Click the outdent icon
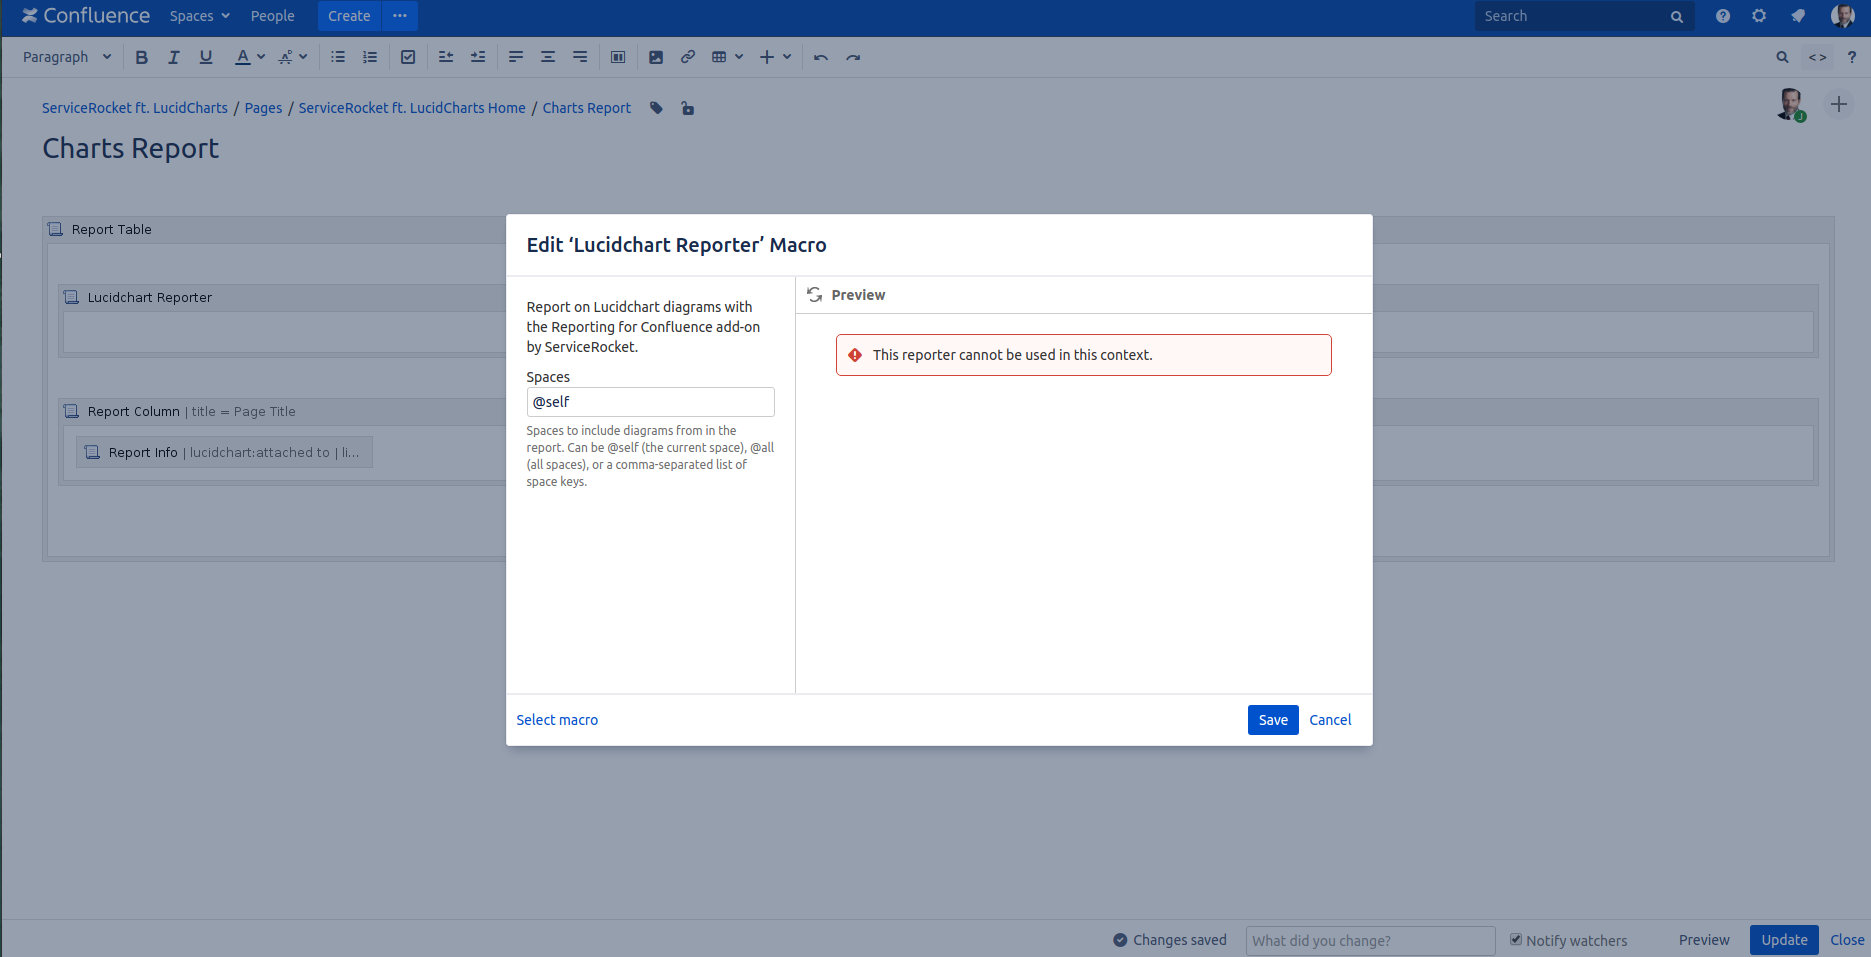The height and width of the screenshot is (957, 1871). (446, 57)
